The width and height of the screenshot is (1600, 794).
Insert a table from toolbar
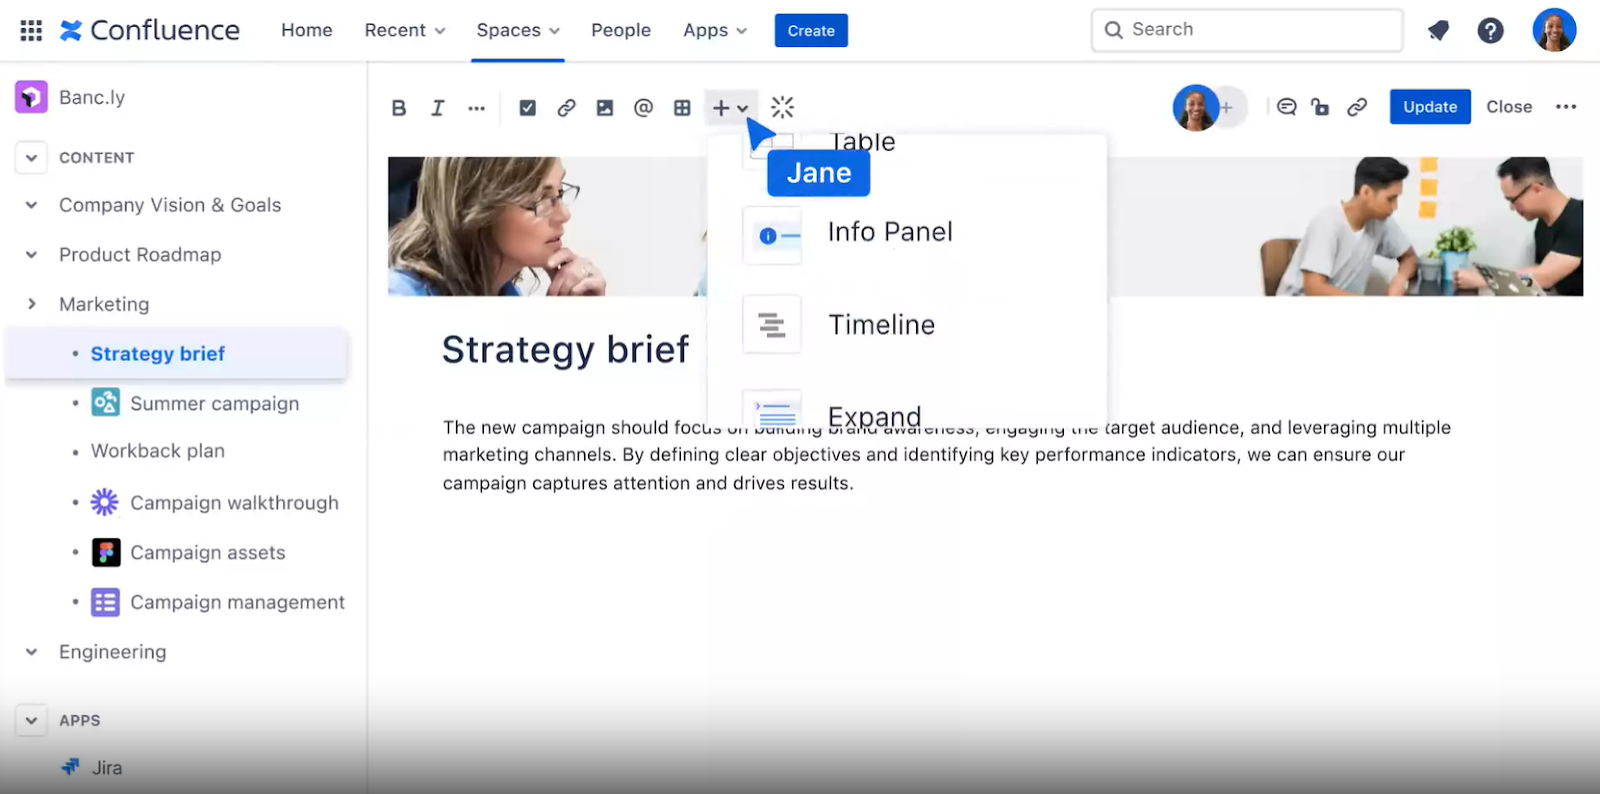(x=682, y=108)
